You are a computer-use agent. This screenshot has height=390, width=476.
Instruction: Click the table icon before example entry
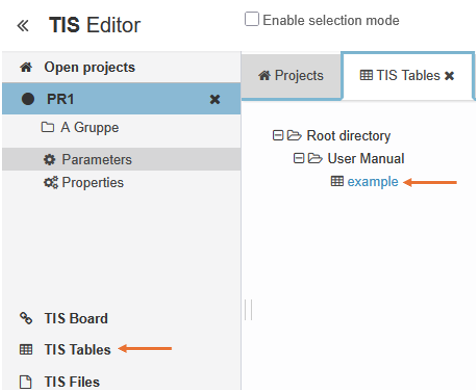click(337, 181)
